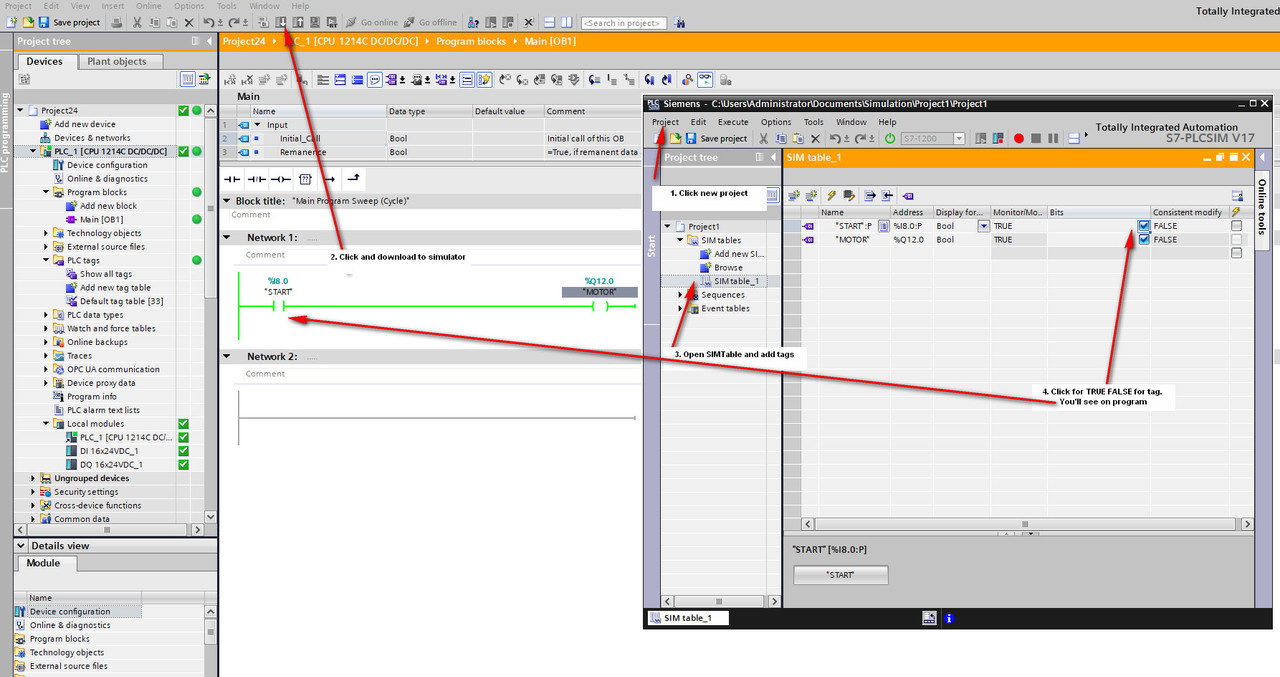Collapse the Project24 tree node

coord(20,110)
